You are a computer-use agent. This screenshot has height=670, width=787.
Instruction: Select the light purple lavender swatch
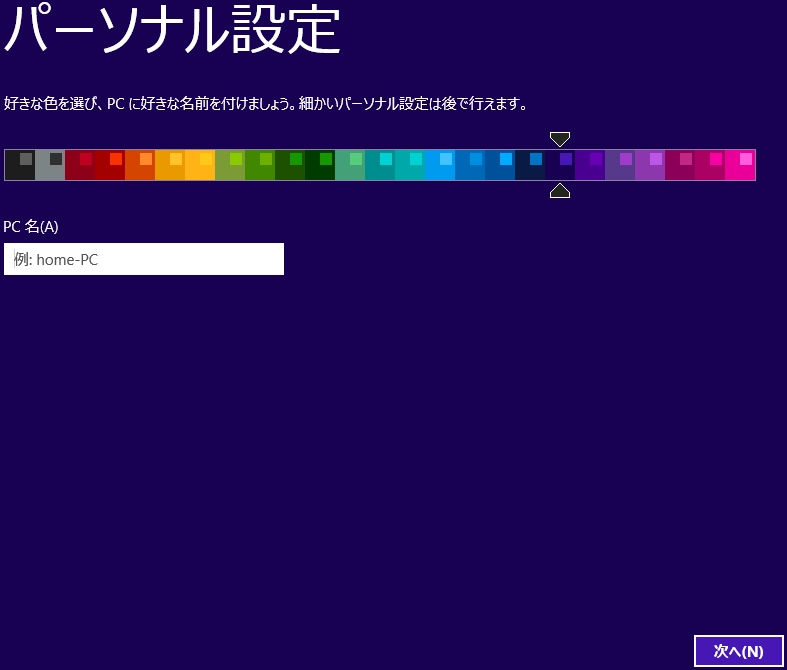[650, 165]
